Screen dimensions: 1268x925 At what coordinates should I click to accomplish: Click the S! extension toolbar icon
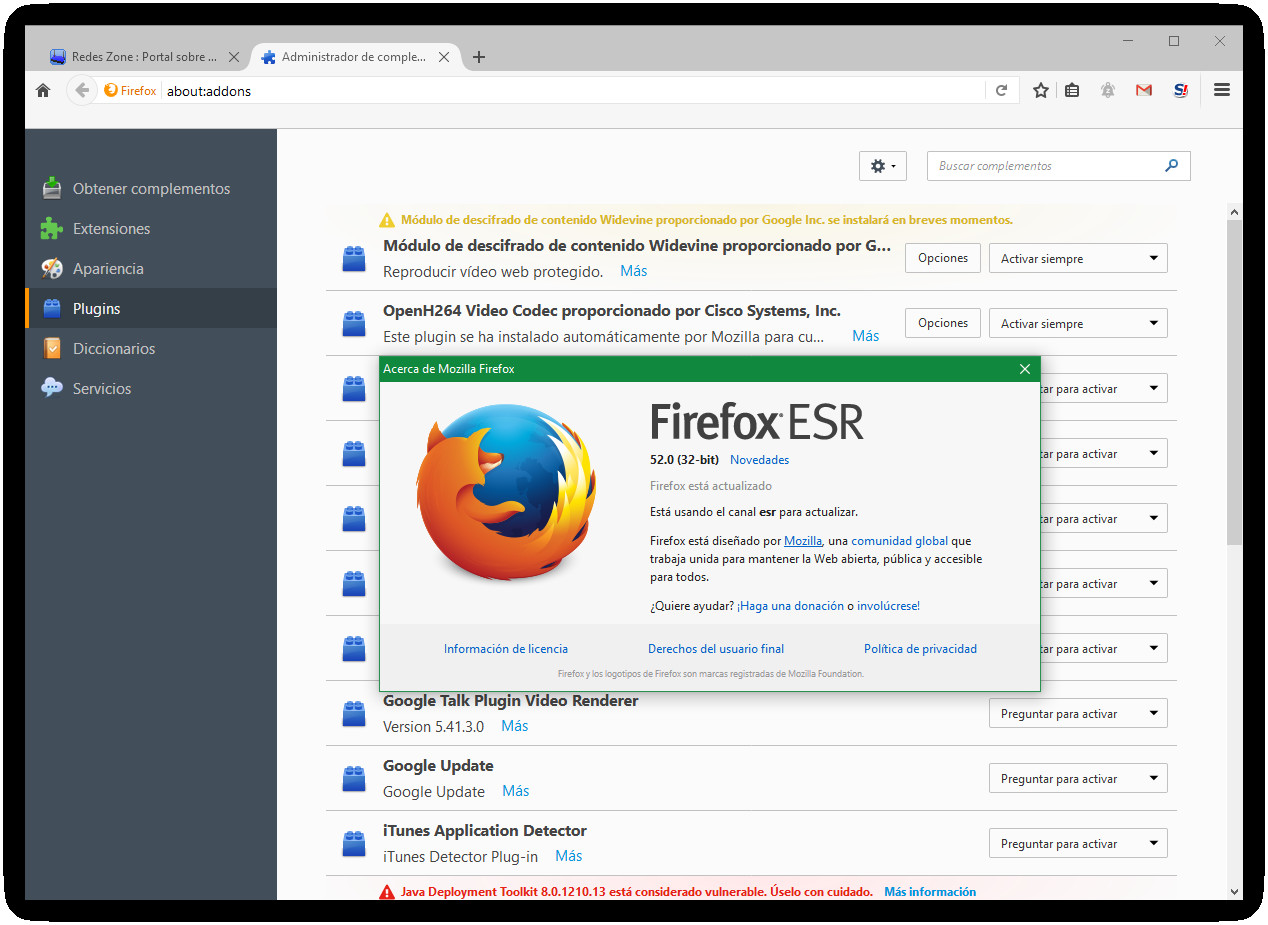click(1181, 90)
